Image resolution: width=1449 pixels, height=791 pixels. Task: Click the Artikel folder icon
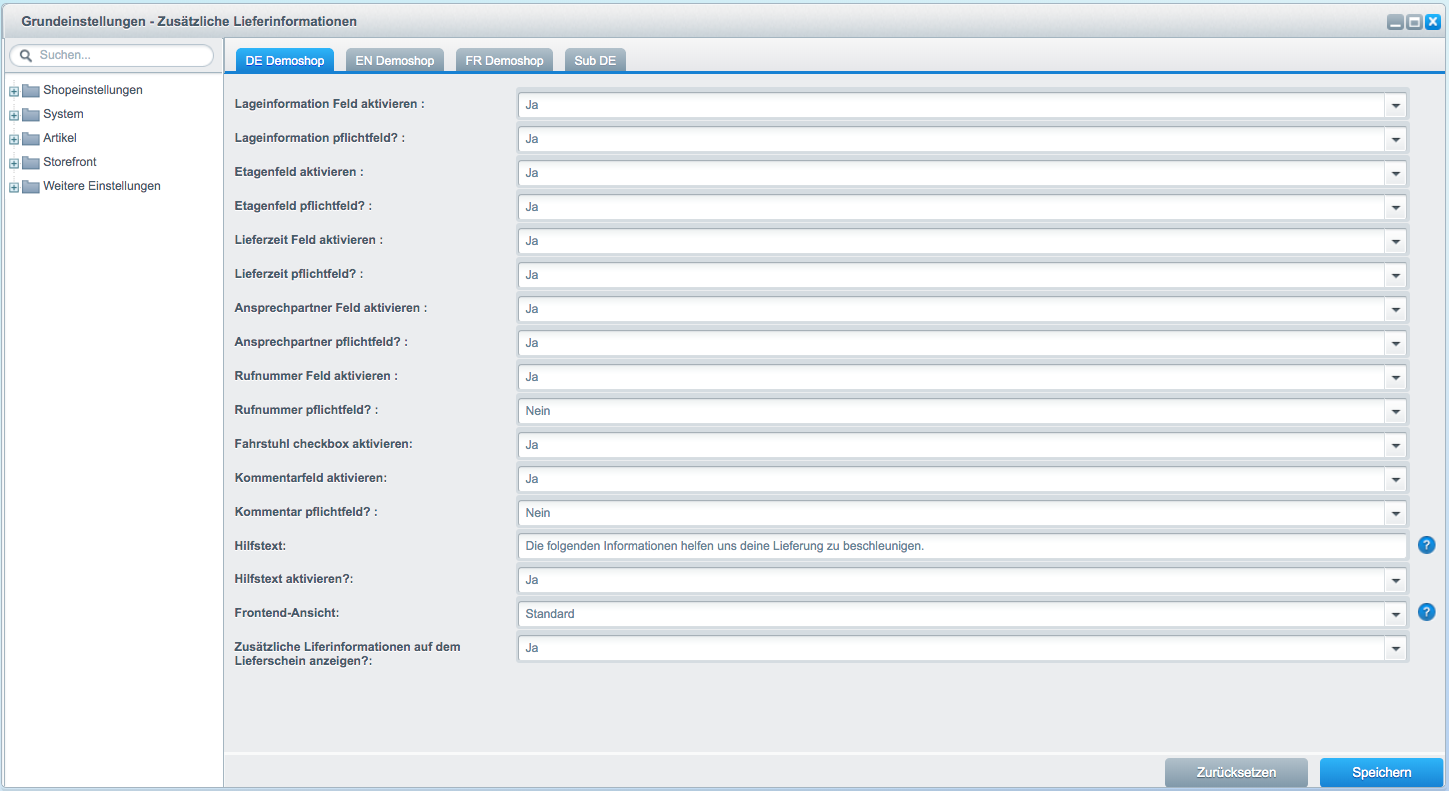click(x=30, y=138)
